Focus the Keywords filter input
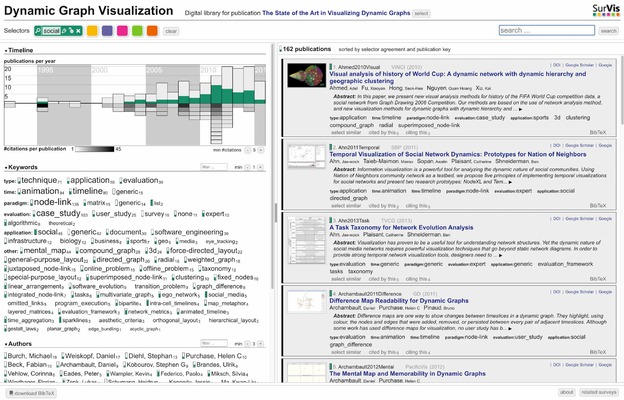The height and width of the screenshot is (400, 624). coord(214,167)
